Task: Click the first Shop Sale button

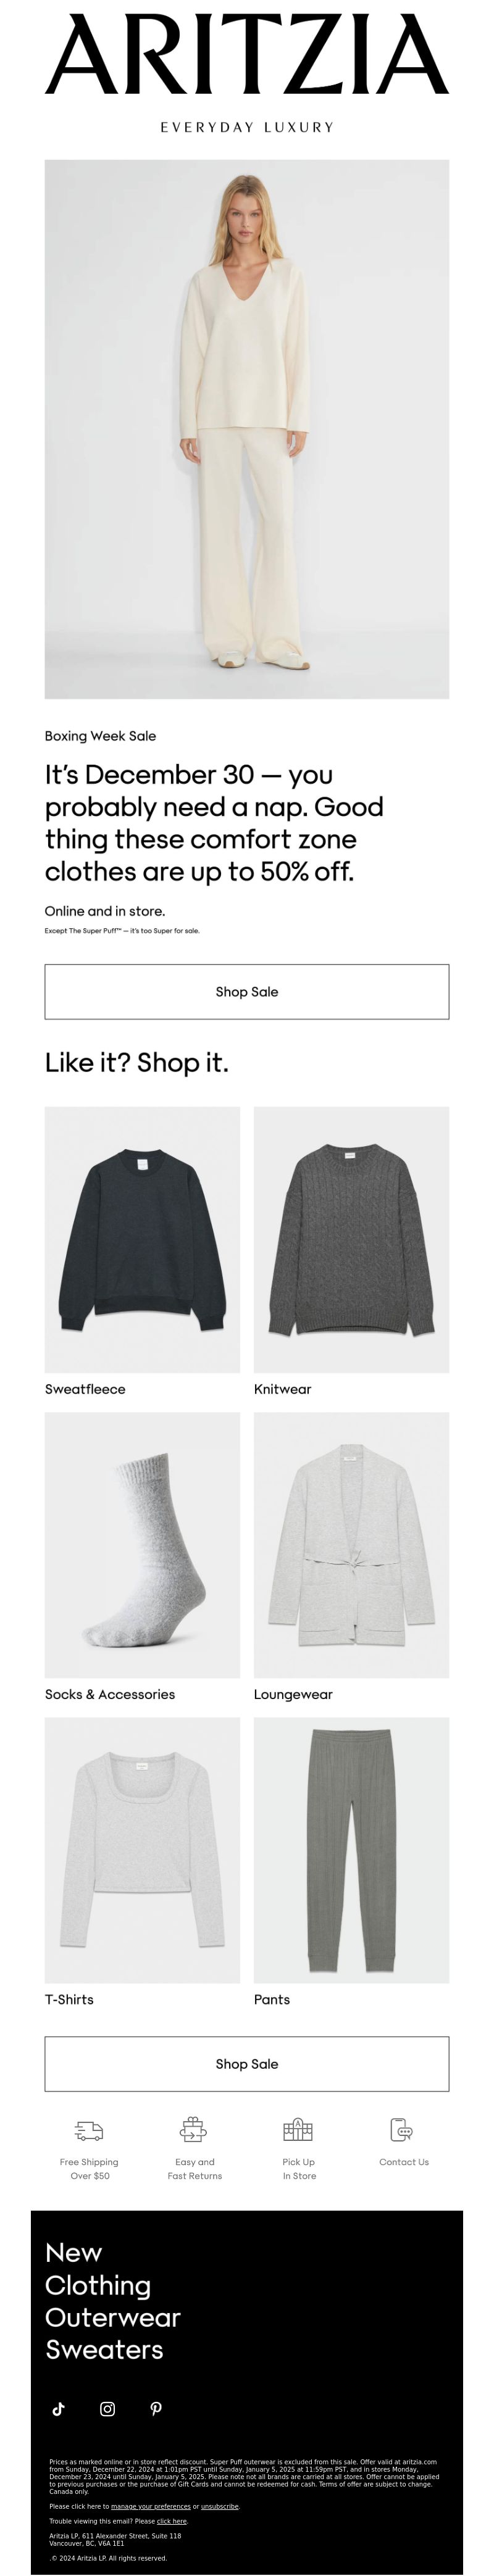Action: tap(247, 992)
